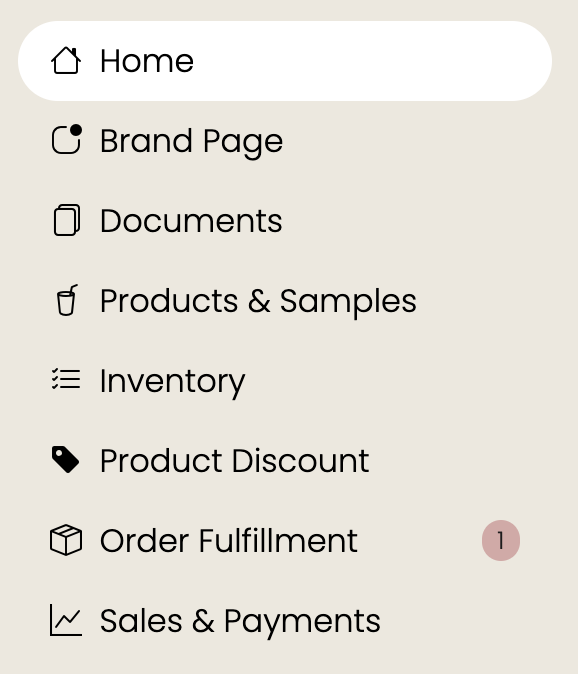The image size is (578, 674).
Task: Navigate to Products & Samples
Action: click(x=258, y=302)
